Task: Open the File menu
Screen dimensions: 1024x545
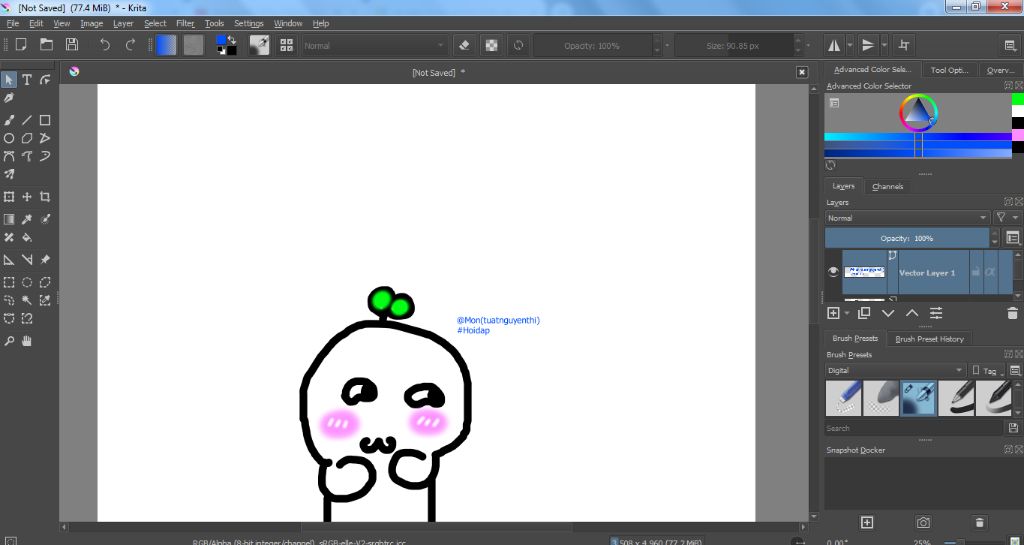Action: (x=12, y=23)
